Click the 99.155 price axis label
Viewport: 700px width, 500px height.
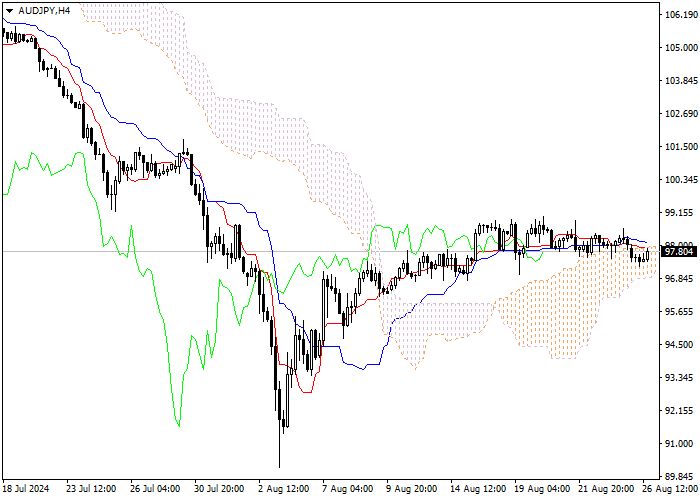tap(681, 213)
